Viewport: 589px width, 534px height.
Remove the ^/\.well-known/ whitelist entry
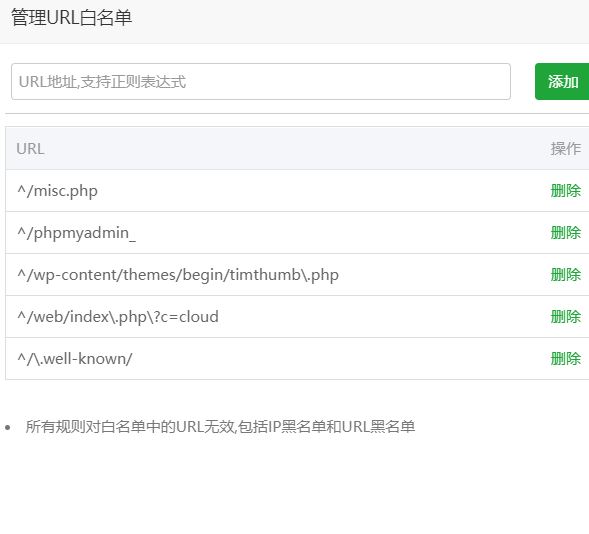[566, 359]
